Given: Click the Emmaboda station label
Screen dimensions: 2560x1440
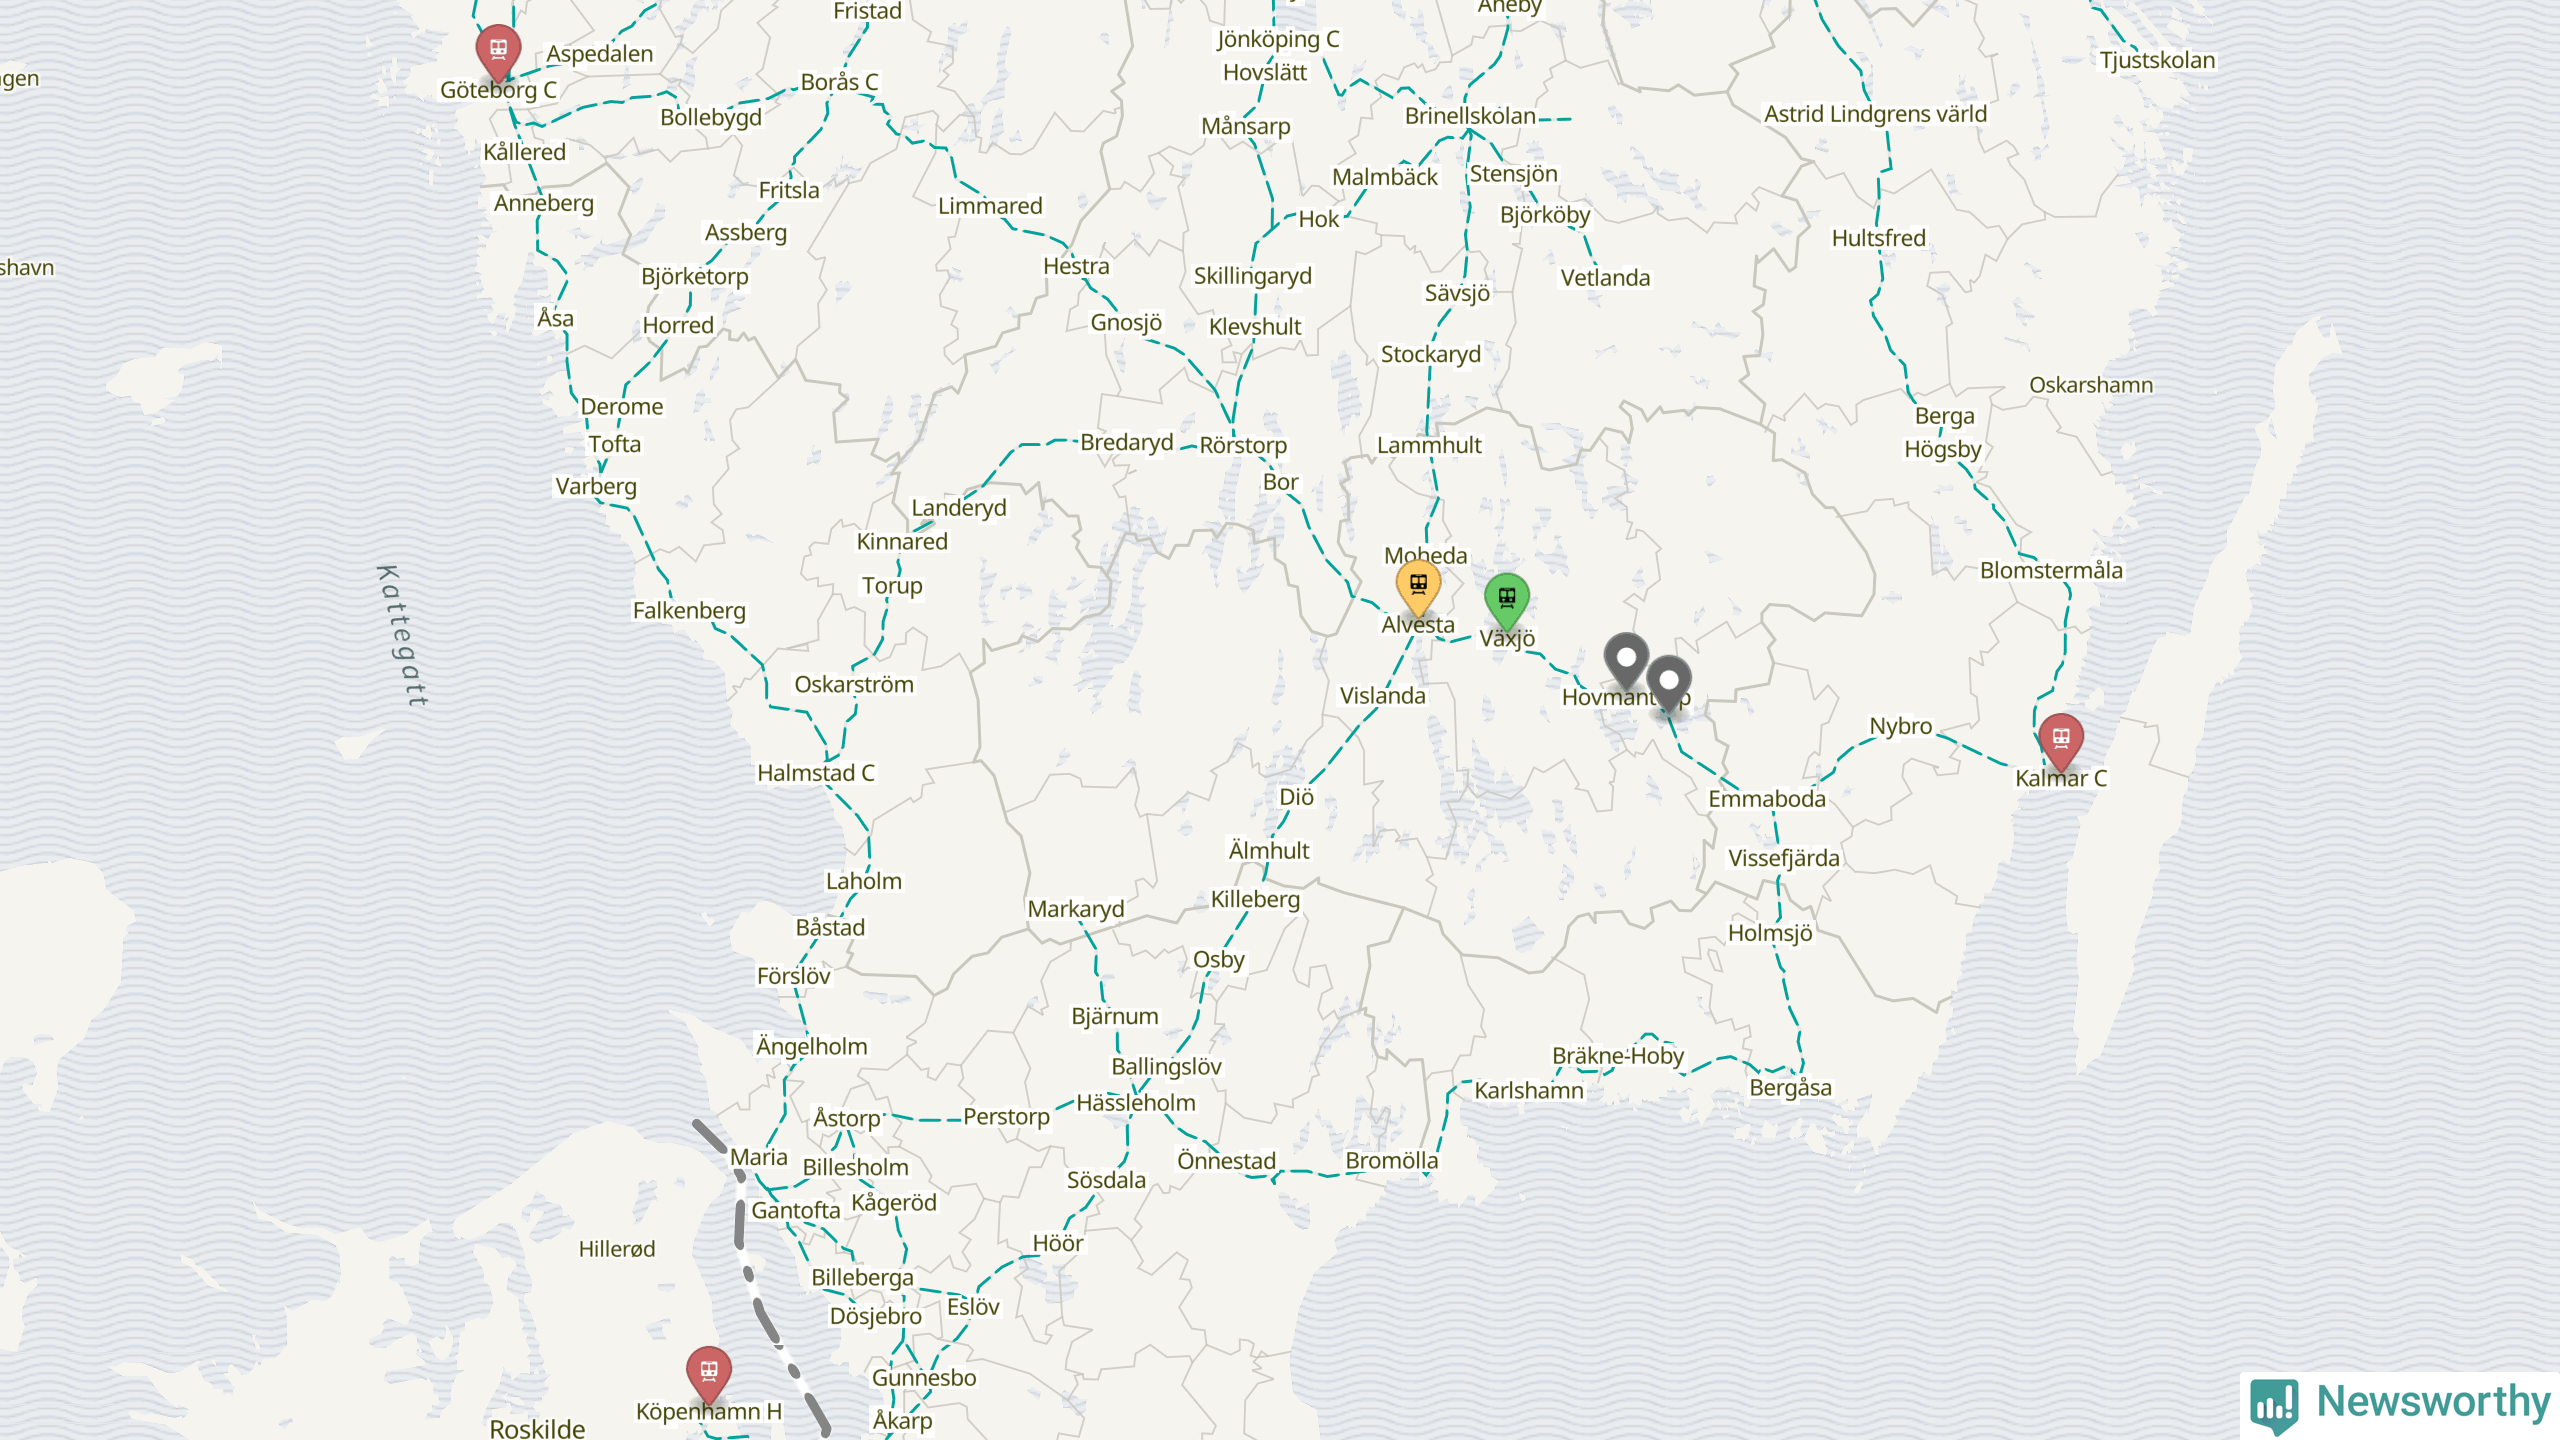Looking at the screenshot, I should click(1767, 799).
